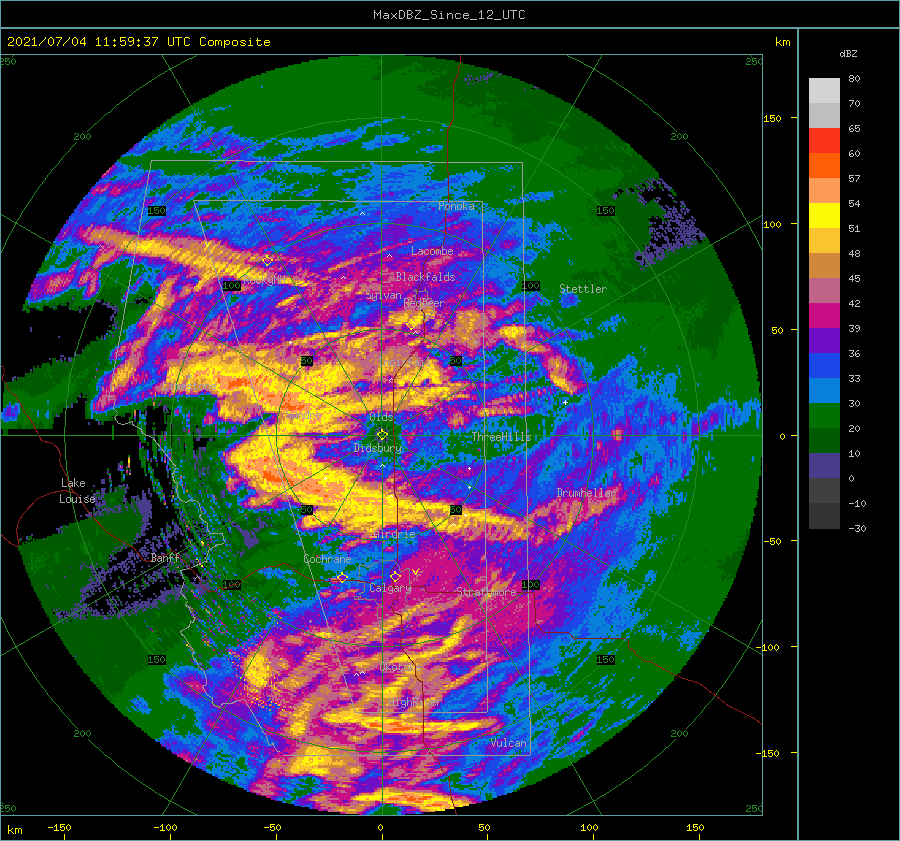This screenshot has height=841, width=900.
Task: Click the MaxDBZ_Since_12_UTC title
Action: coord(449,15)
